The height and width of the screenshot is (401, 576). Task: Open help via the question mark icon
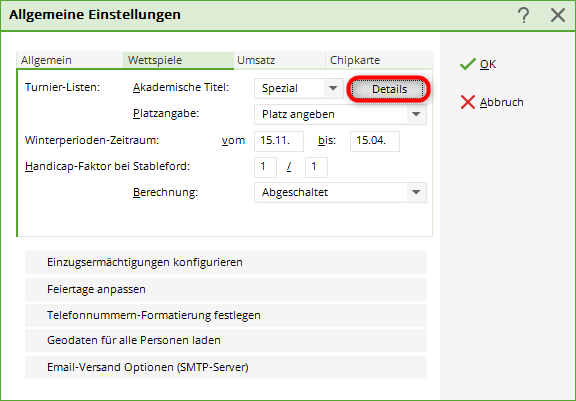tap(523, 15)
